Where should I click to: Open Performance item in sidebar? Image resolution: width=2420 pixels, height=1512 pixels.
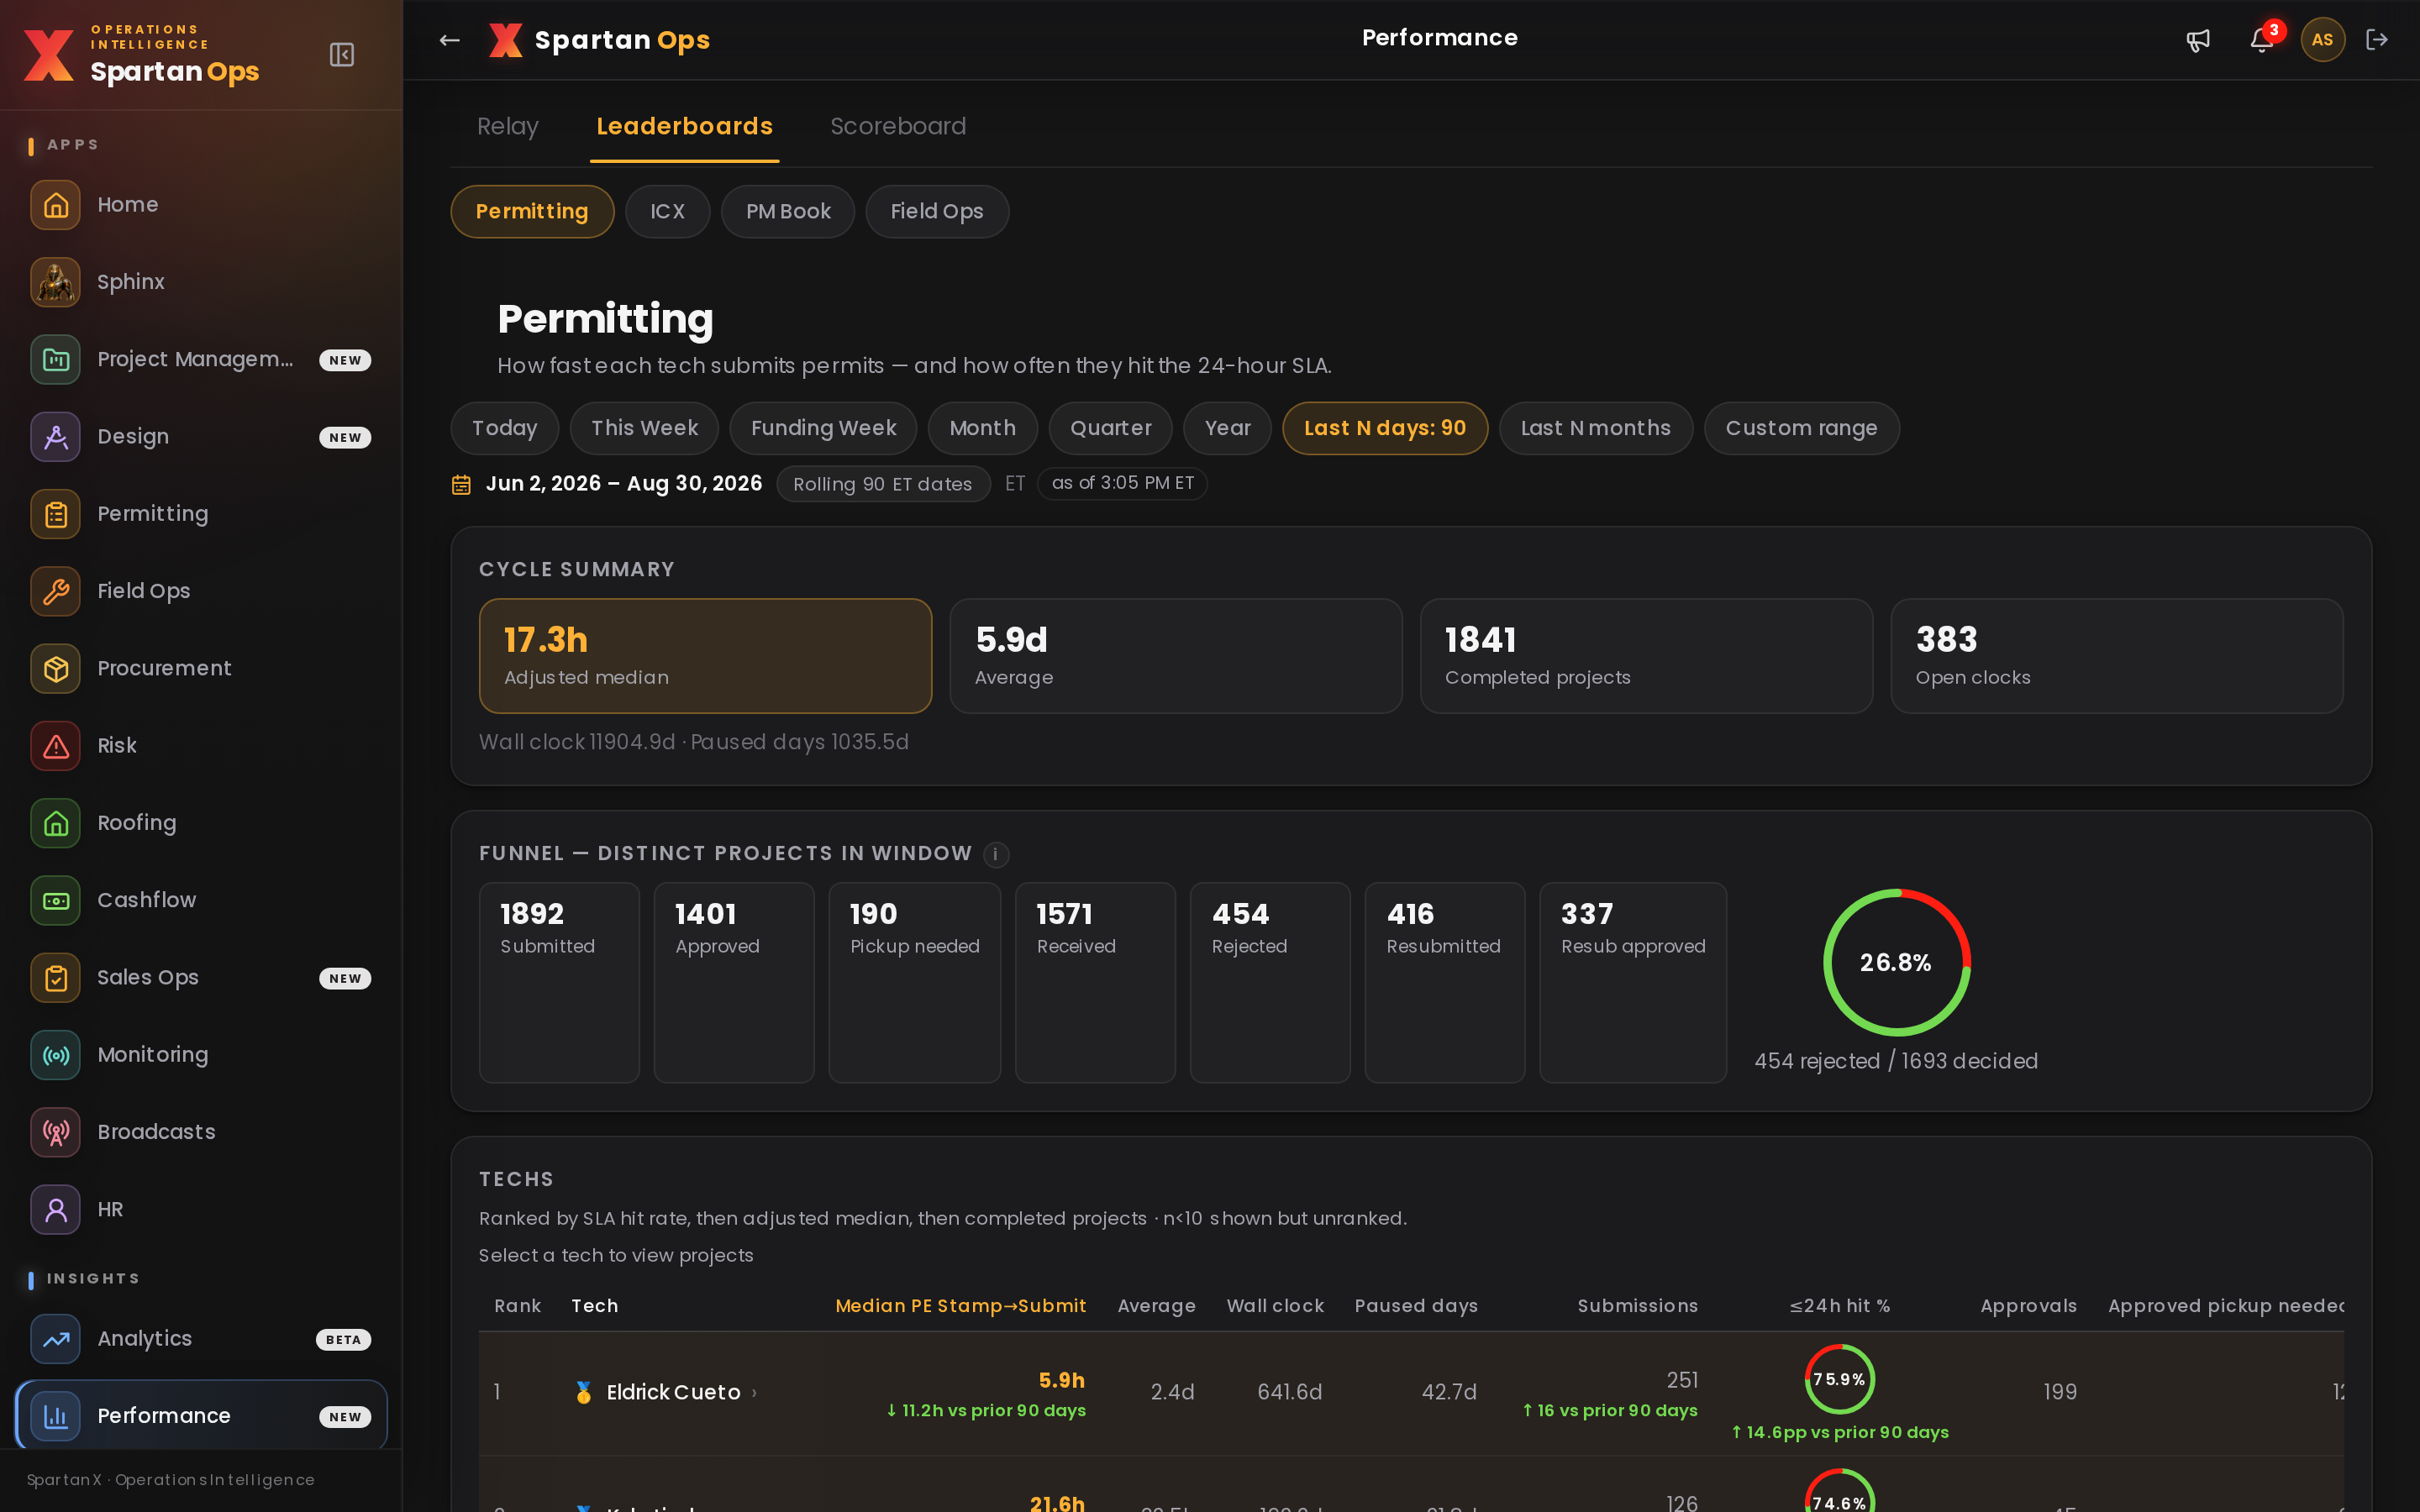[x=201, y=1416]
